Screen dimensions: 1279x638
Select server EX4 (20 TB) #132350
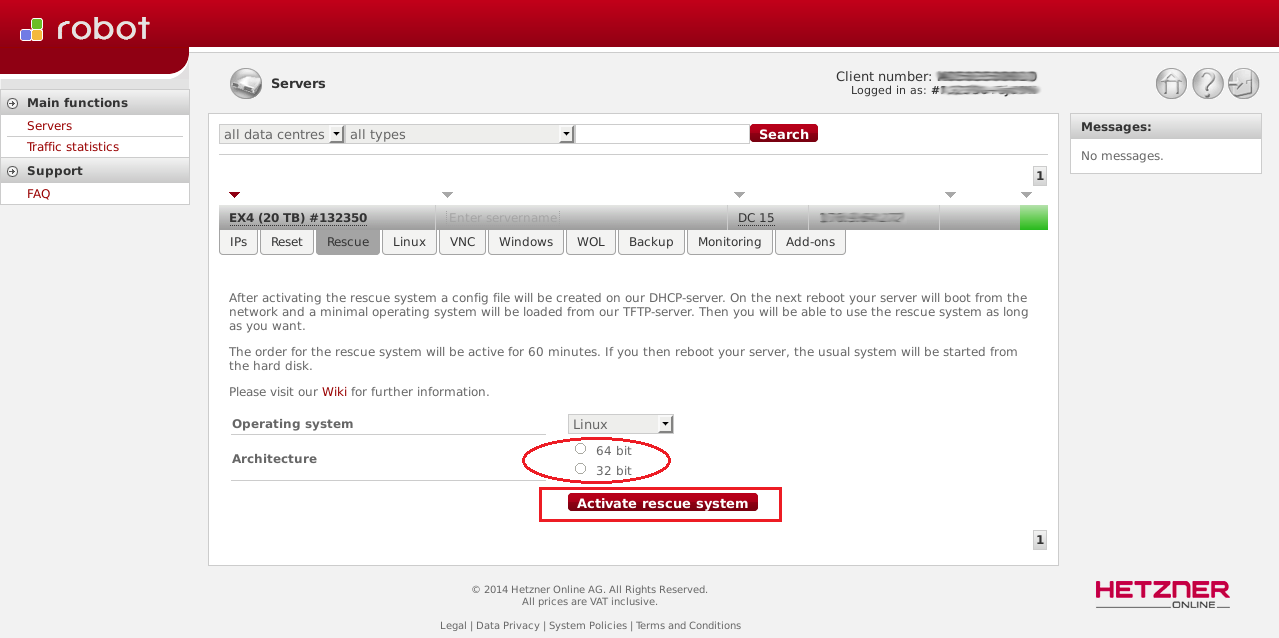tap(298, 217)
